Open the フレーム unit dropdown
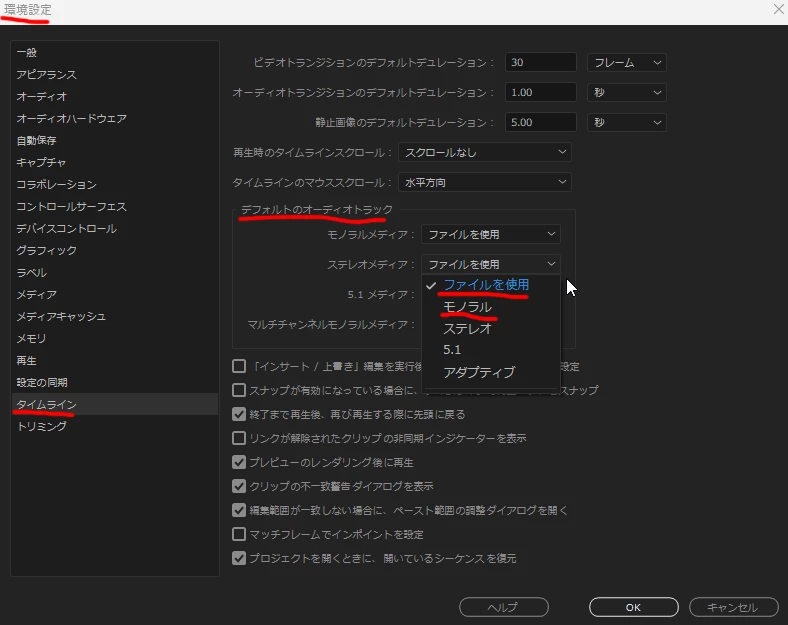 click(627, 62)
